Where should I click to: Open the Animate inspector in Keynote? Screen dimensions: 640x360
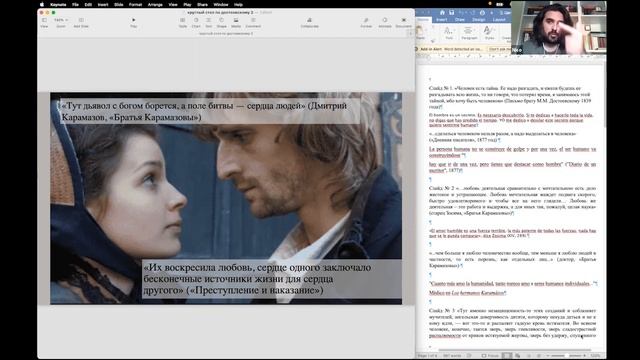tap(385, 22)
